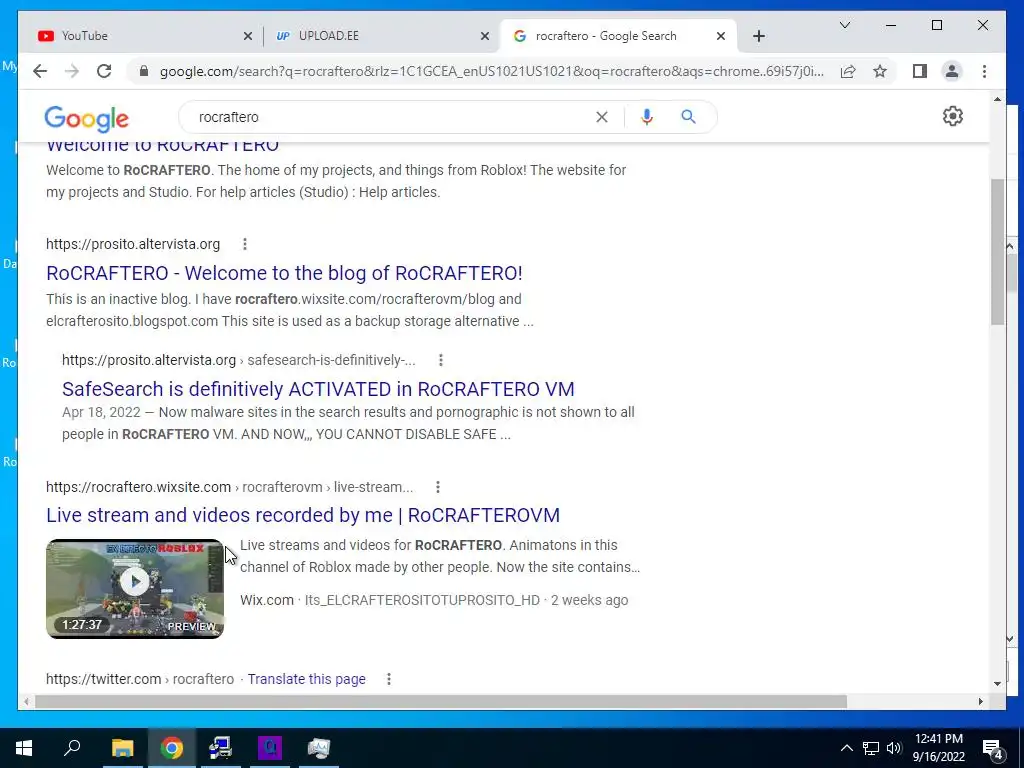Open the network icon in system tray
Image resolution: width=1024 pixels, height=768 pixels.
pos(871,748)
